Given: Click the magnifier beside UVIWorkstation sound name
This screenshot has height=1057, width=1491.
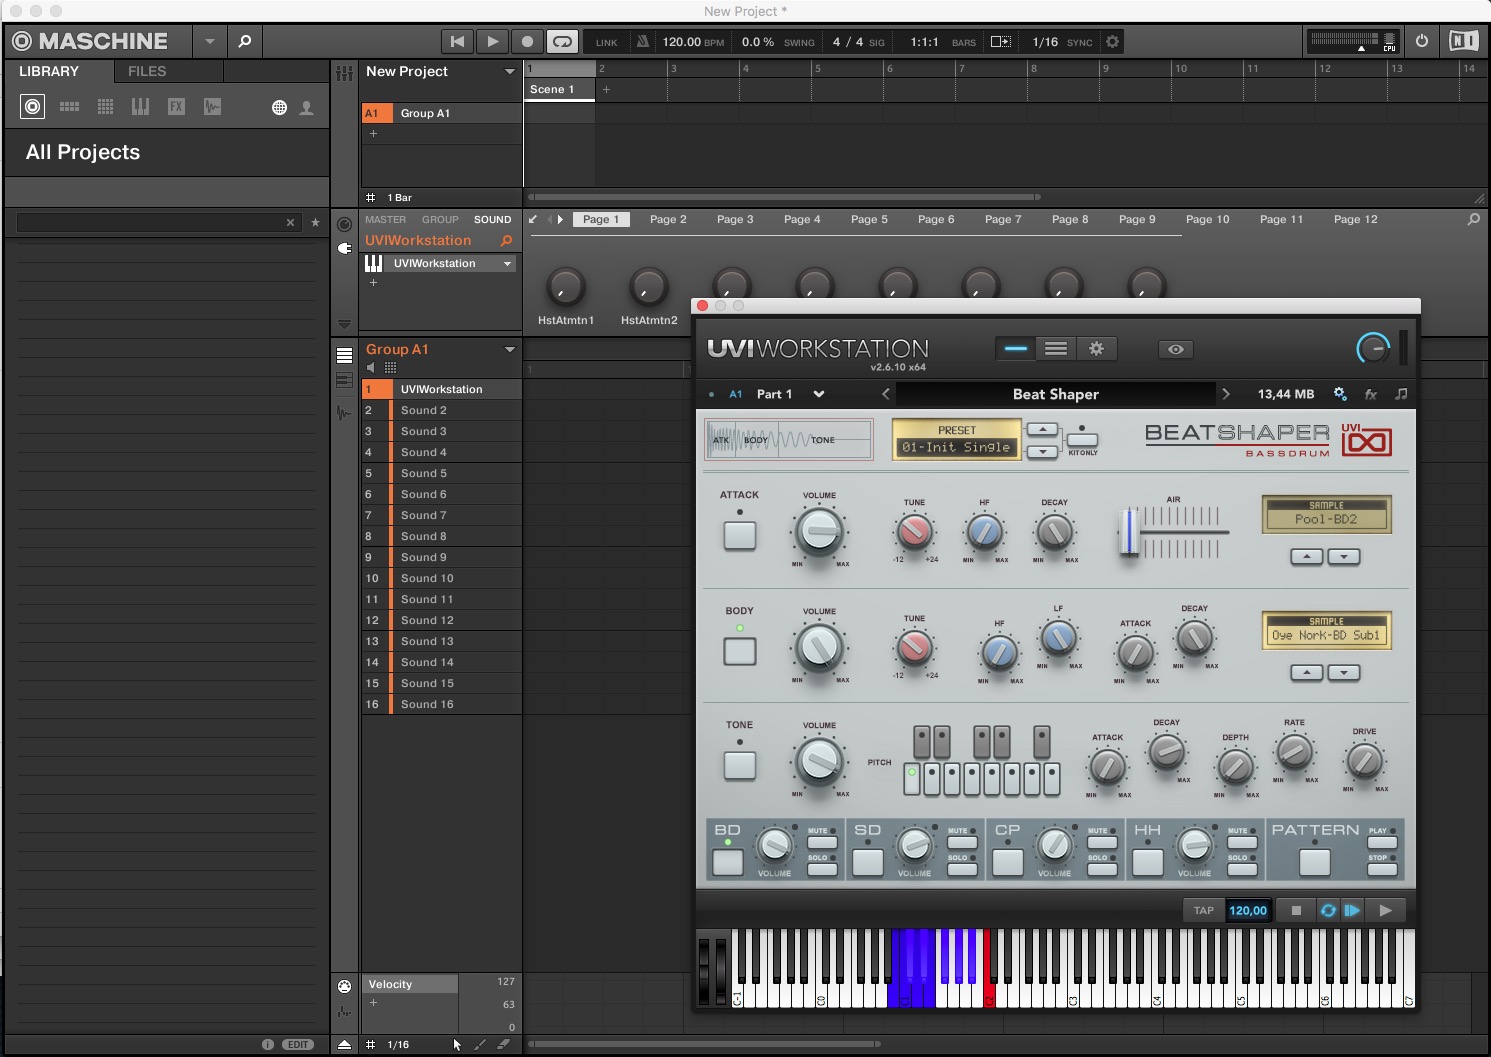Looking at the screenshot, I should point(506,241).
